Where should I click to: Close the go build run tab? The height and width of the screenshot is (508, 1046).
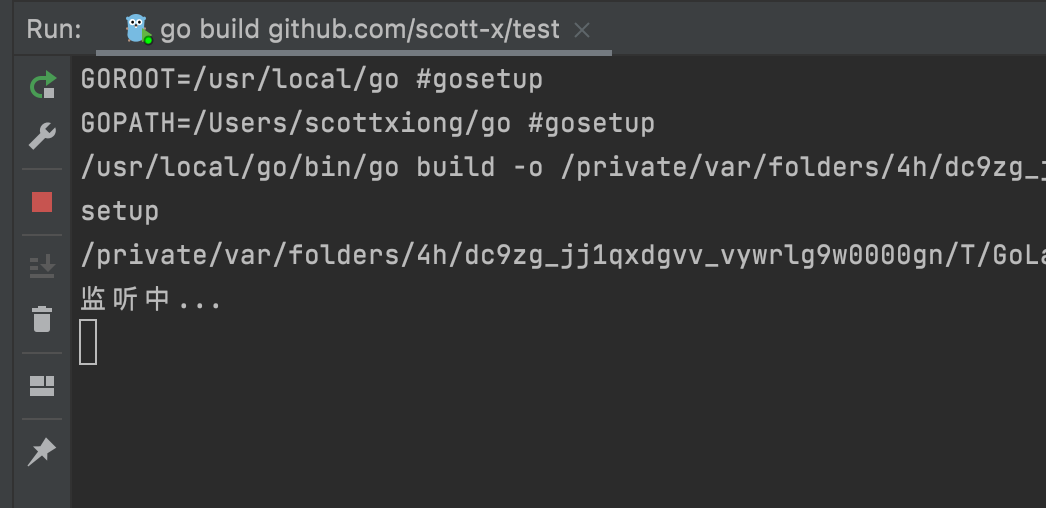click(x=582, y=30)
